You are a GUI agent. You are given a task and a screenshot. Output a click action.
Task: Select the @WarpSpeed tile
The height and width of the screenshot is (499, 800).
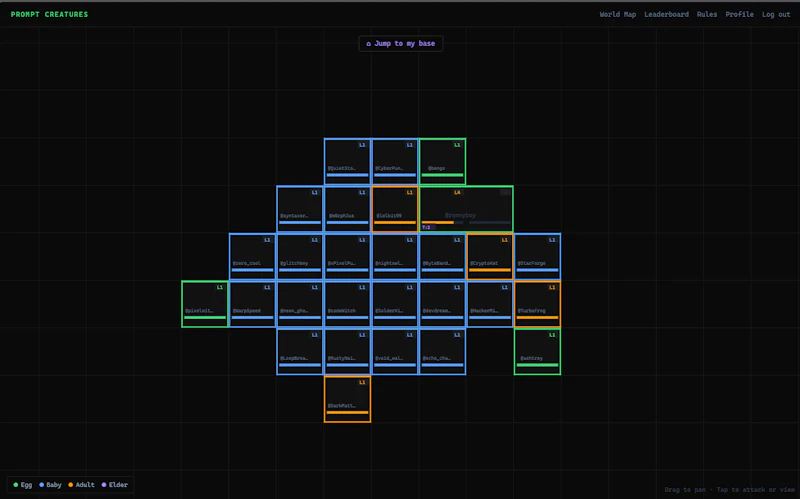(253, 304)
